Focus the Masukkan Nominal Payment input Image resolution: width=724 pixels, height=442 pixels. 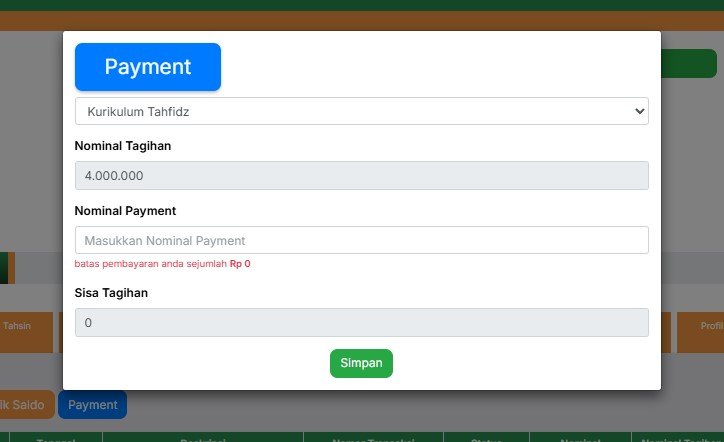pos(362,240)
